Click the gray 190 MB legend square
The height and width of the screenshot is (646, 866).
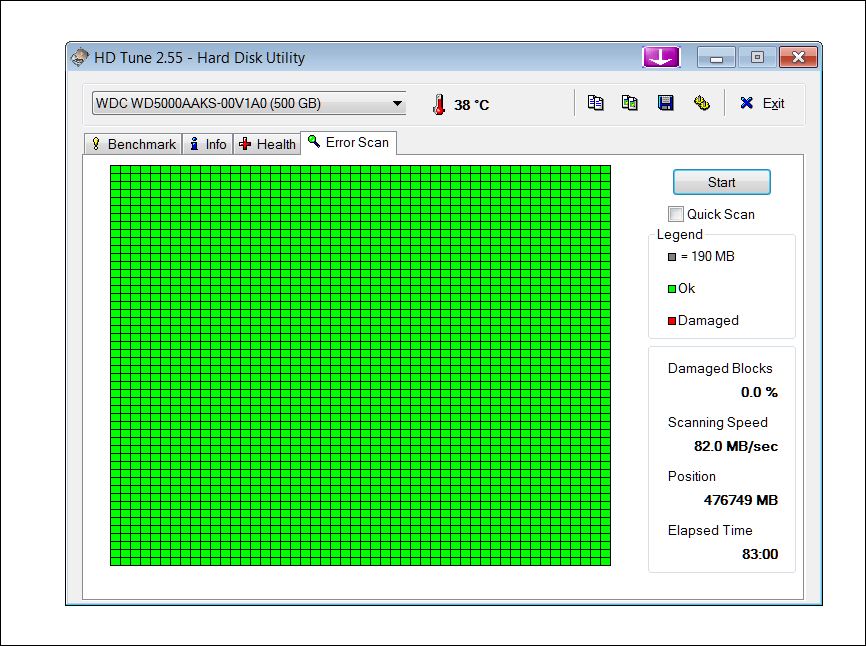[672, 257]
